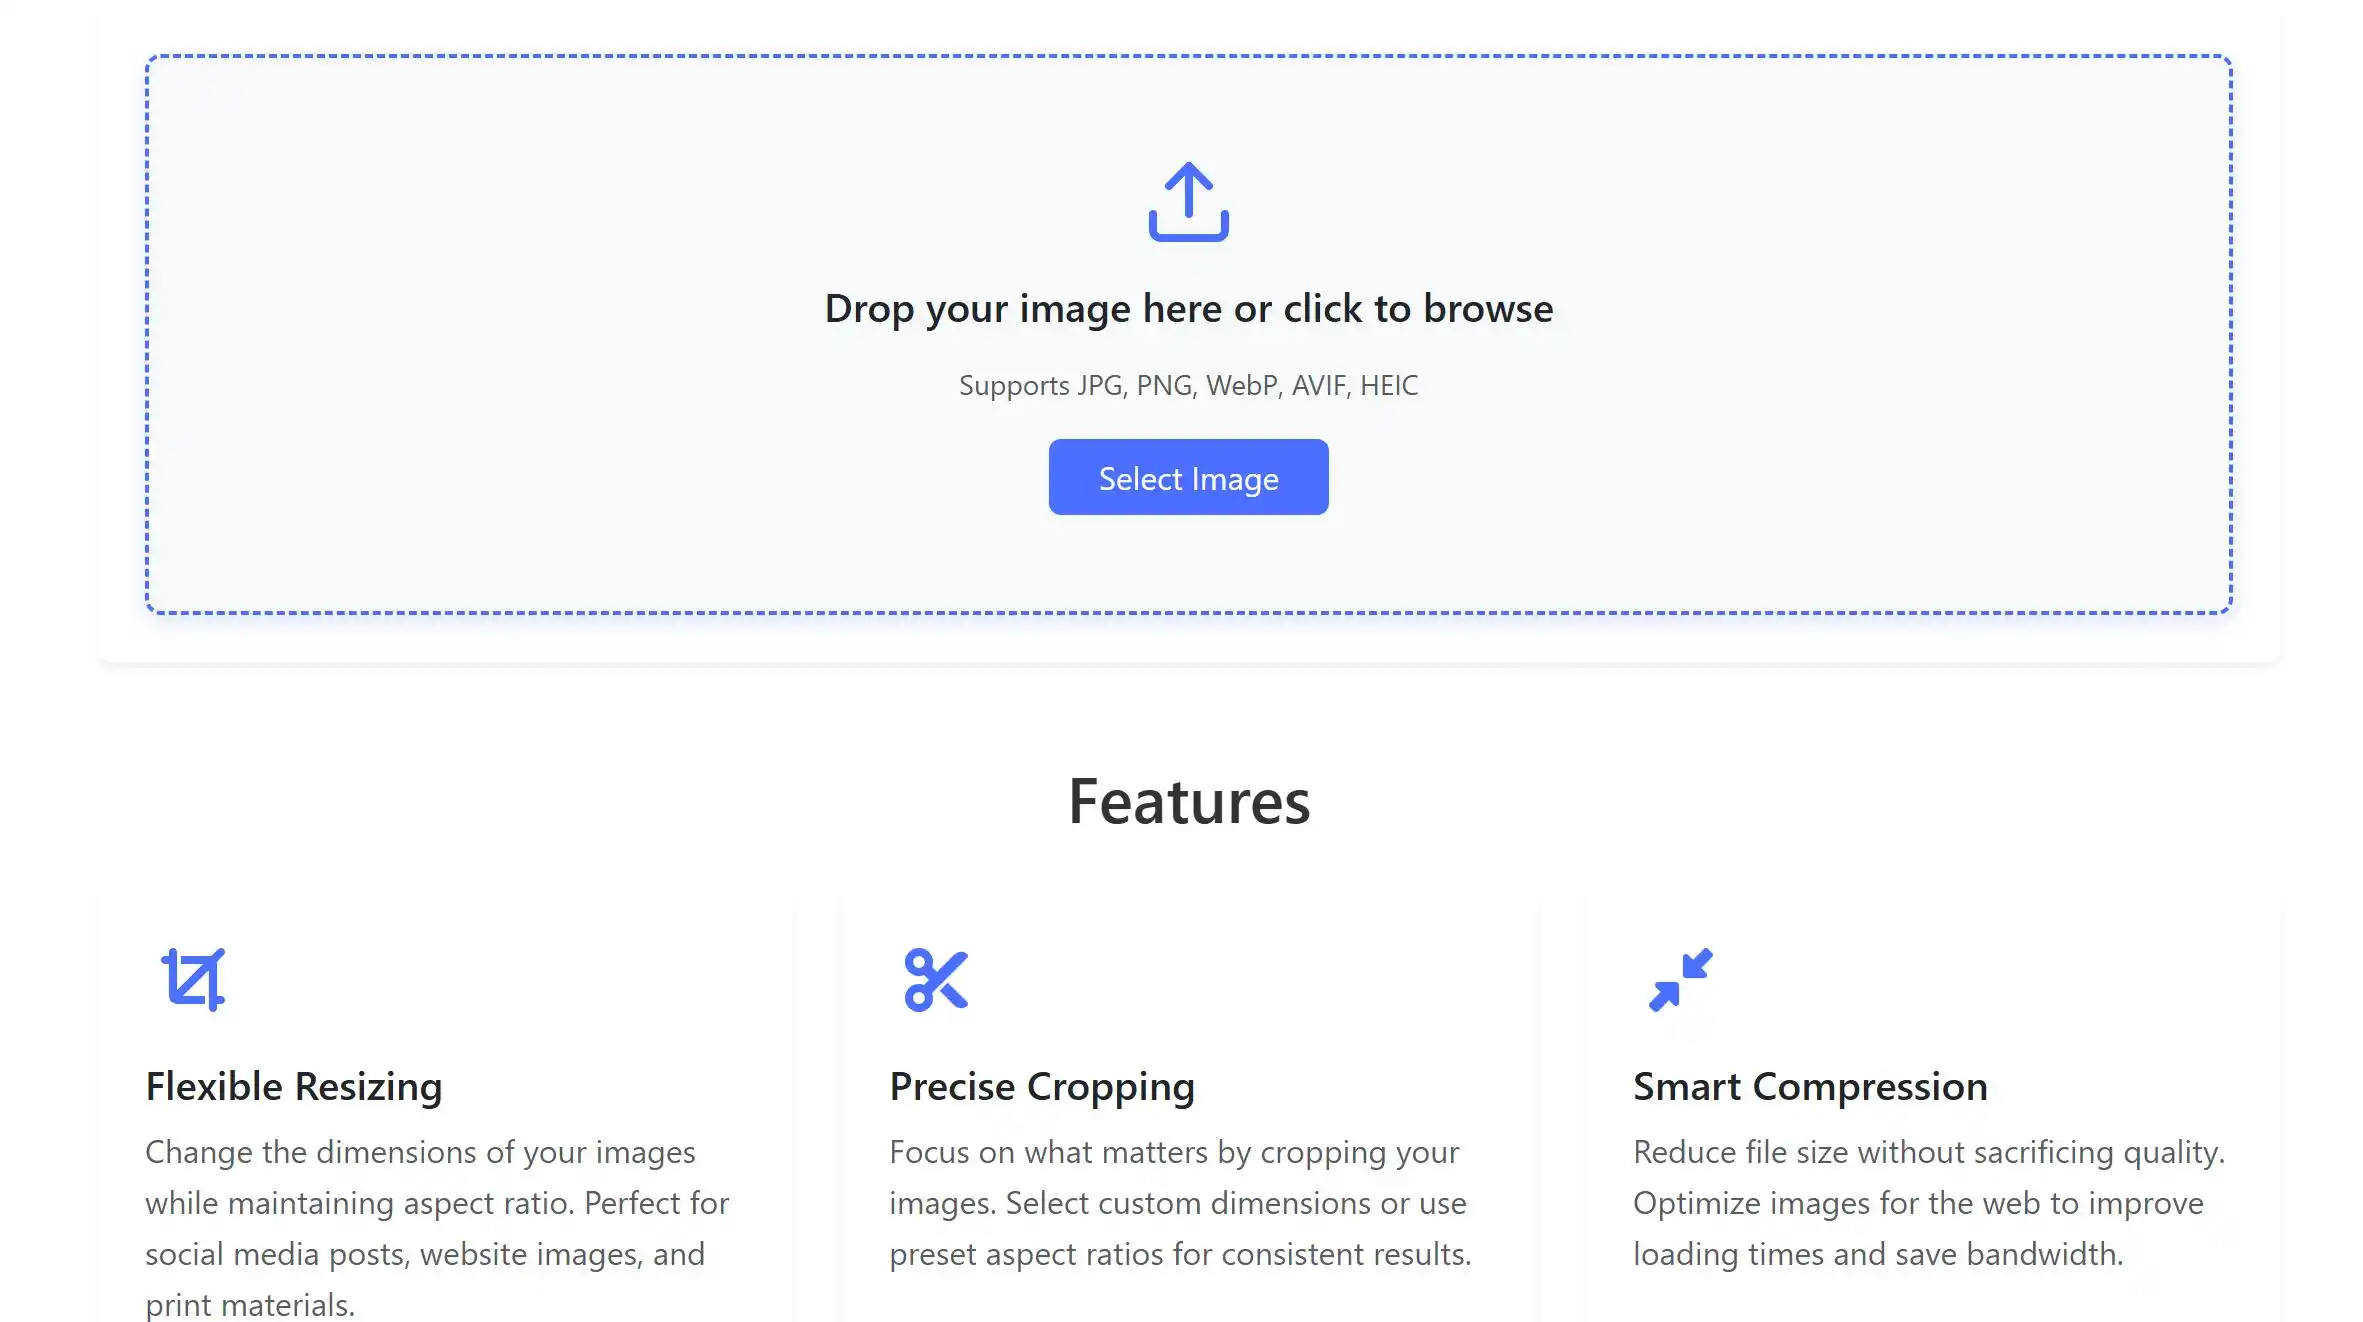
Task: Click the dashed border of the upload area
Action: tap(1188, 56)
